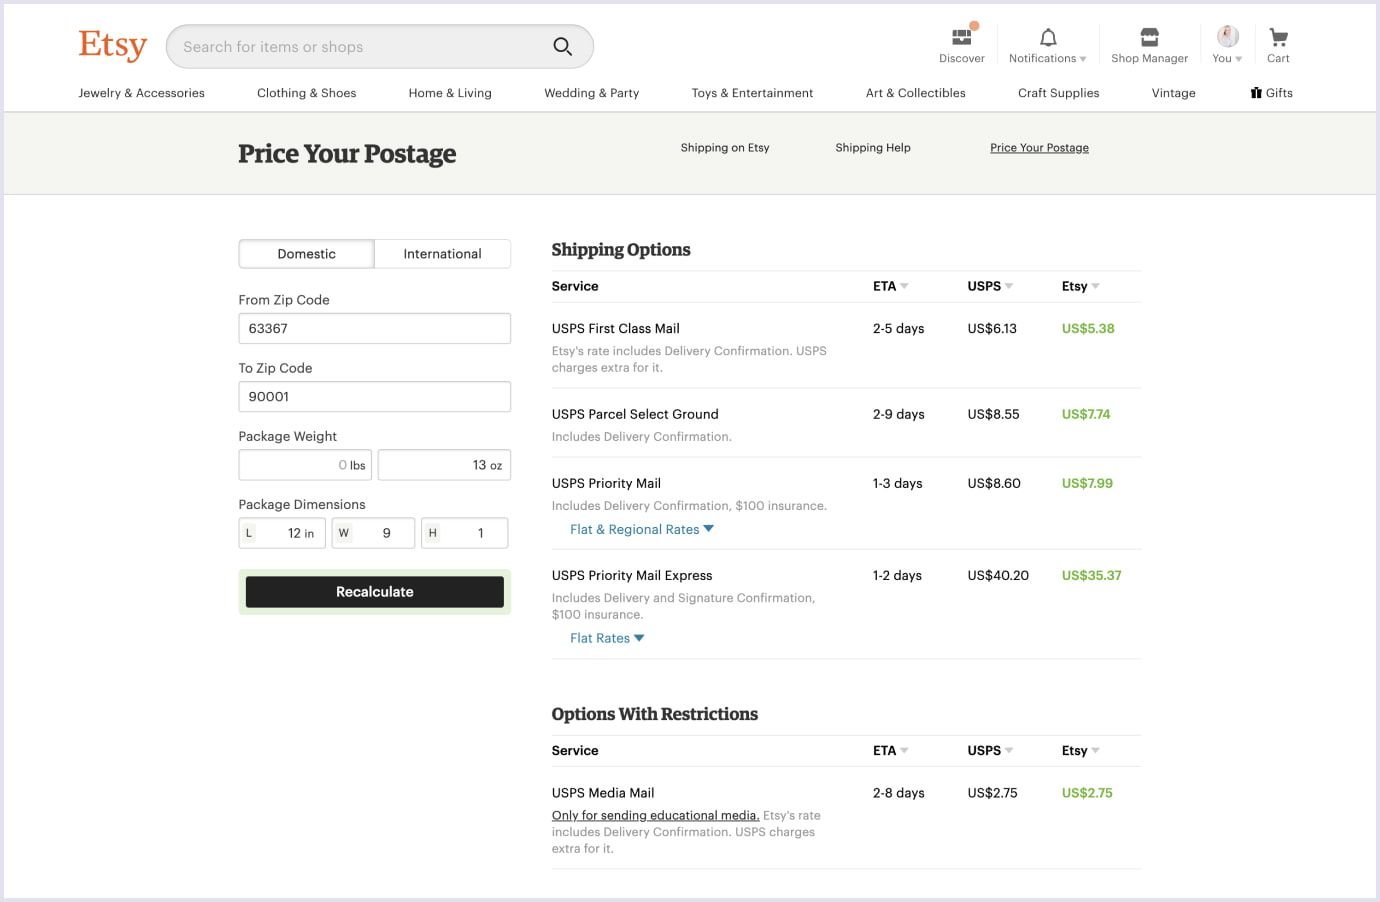
Task: Click USPS Parcel Select Ground service name
Action: tap(635, 414)
